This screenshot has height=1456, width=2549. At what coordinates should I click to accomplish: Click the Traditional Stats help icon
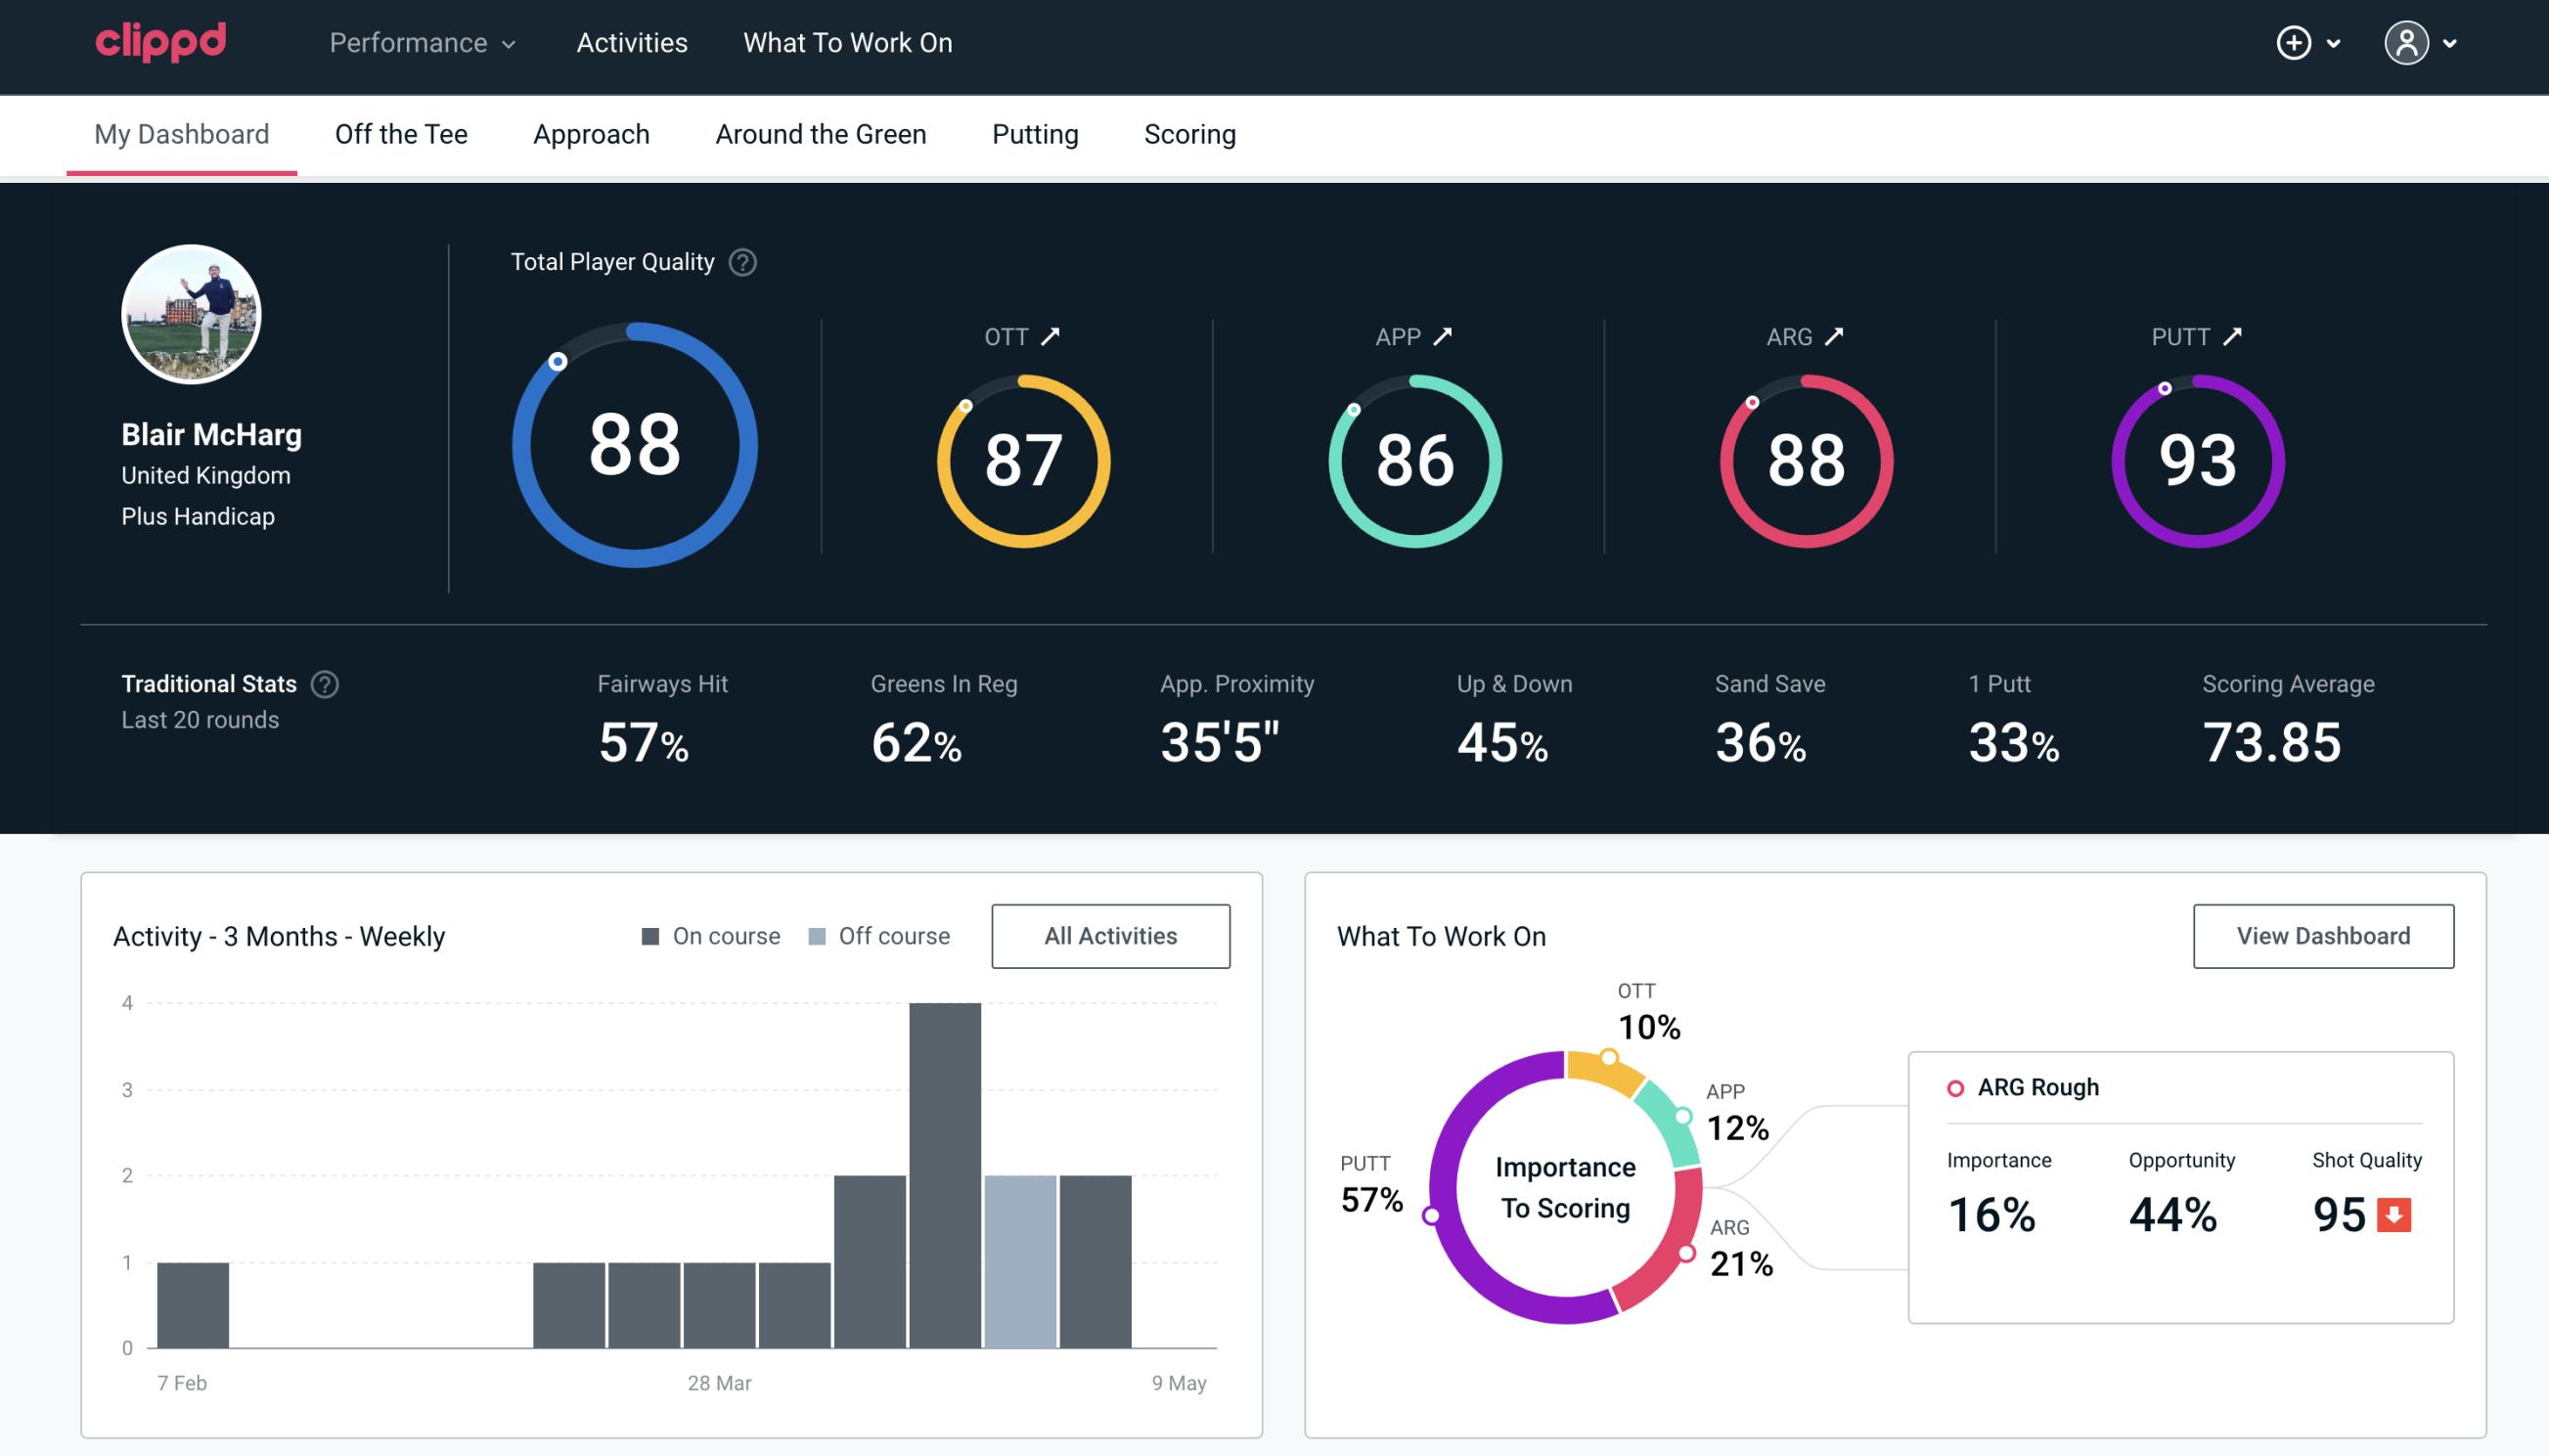click(x=328, y=684)
